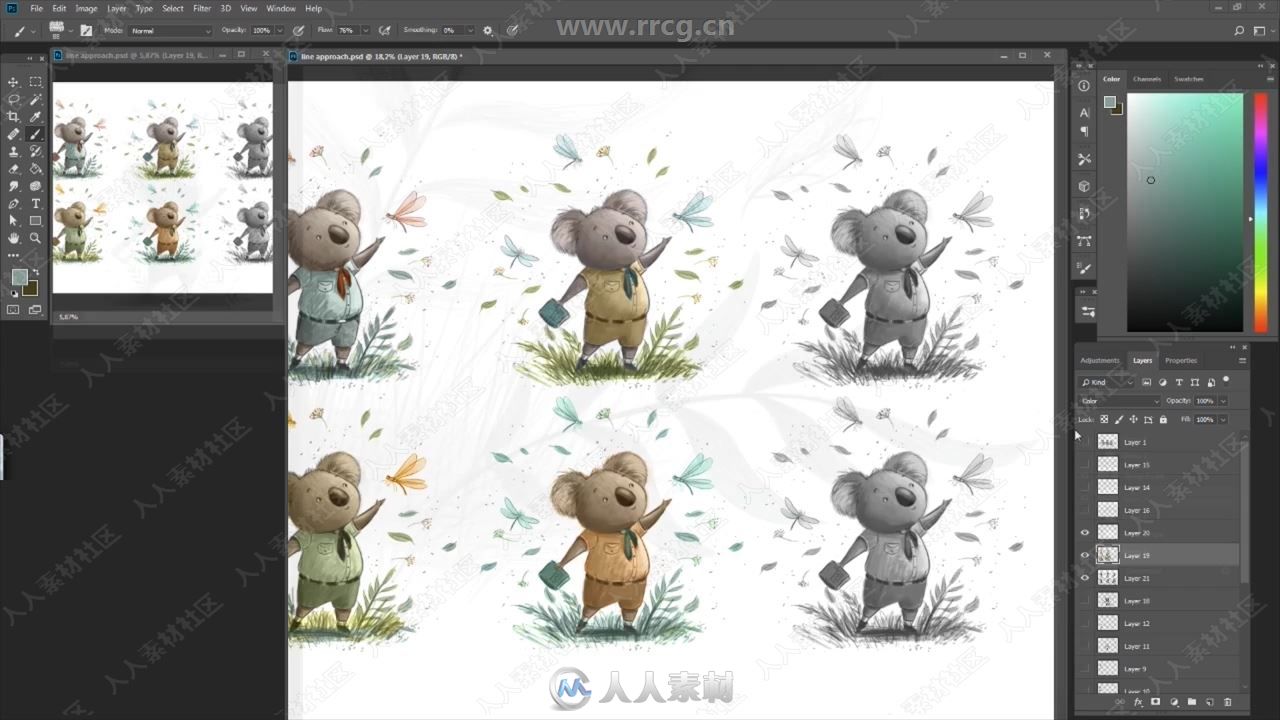Select the Healing Brush tool
This screenshot has width=1280, height=720.
(x=13, y=134)
